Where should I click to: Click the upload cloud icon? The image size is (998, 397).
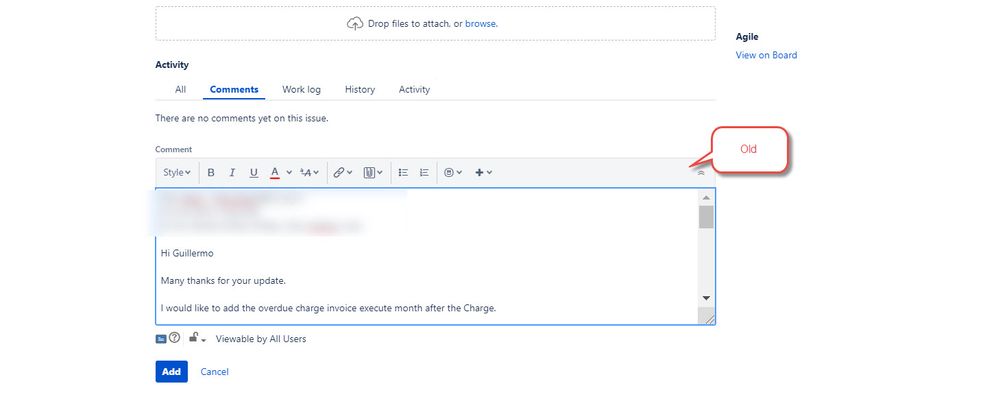click(x=355, y=24)
